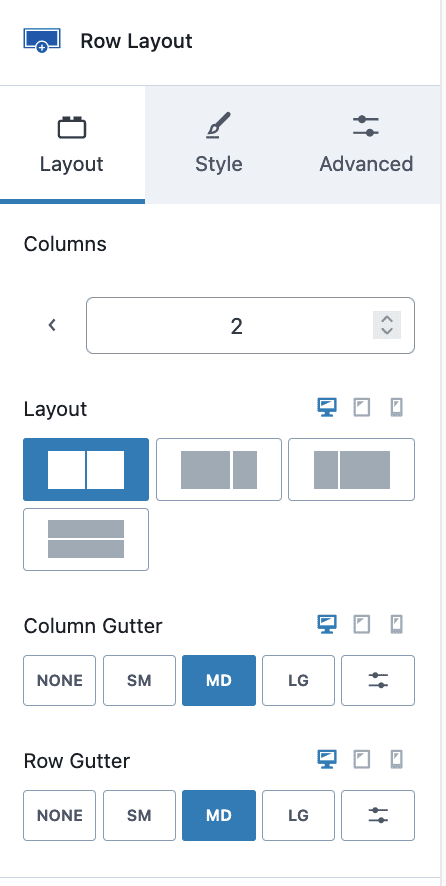Choose right-heavy two-column layout option

pyautogui.click(x=352, y=470)
